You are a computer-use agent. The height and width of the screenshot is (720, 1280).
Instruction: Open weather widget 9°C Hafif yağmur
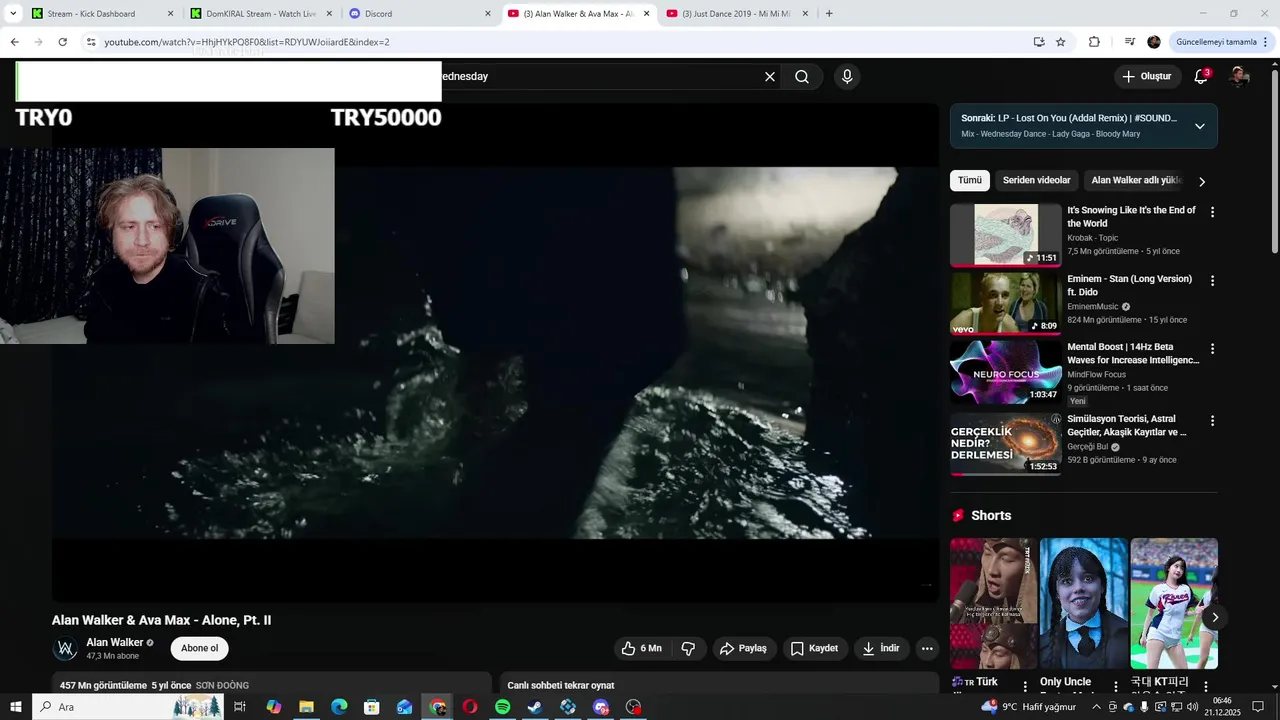pos(1029,707)
